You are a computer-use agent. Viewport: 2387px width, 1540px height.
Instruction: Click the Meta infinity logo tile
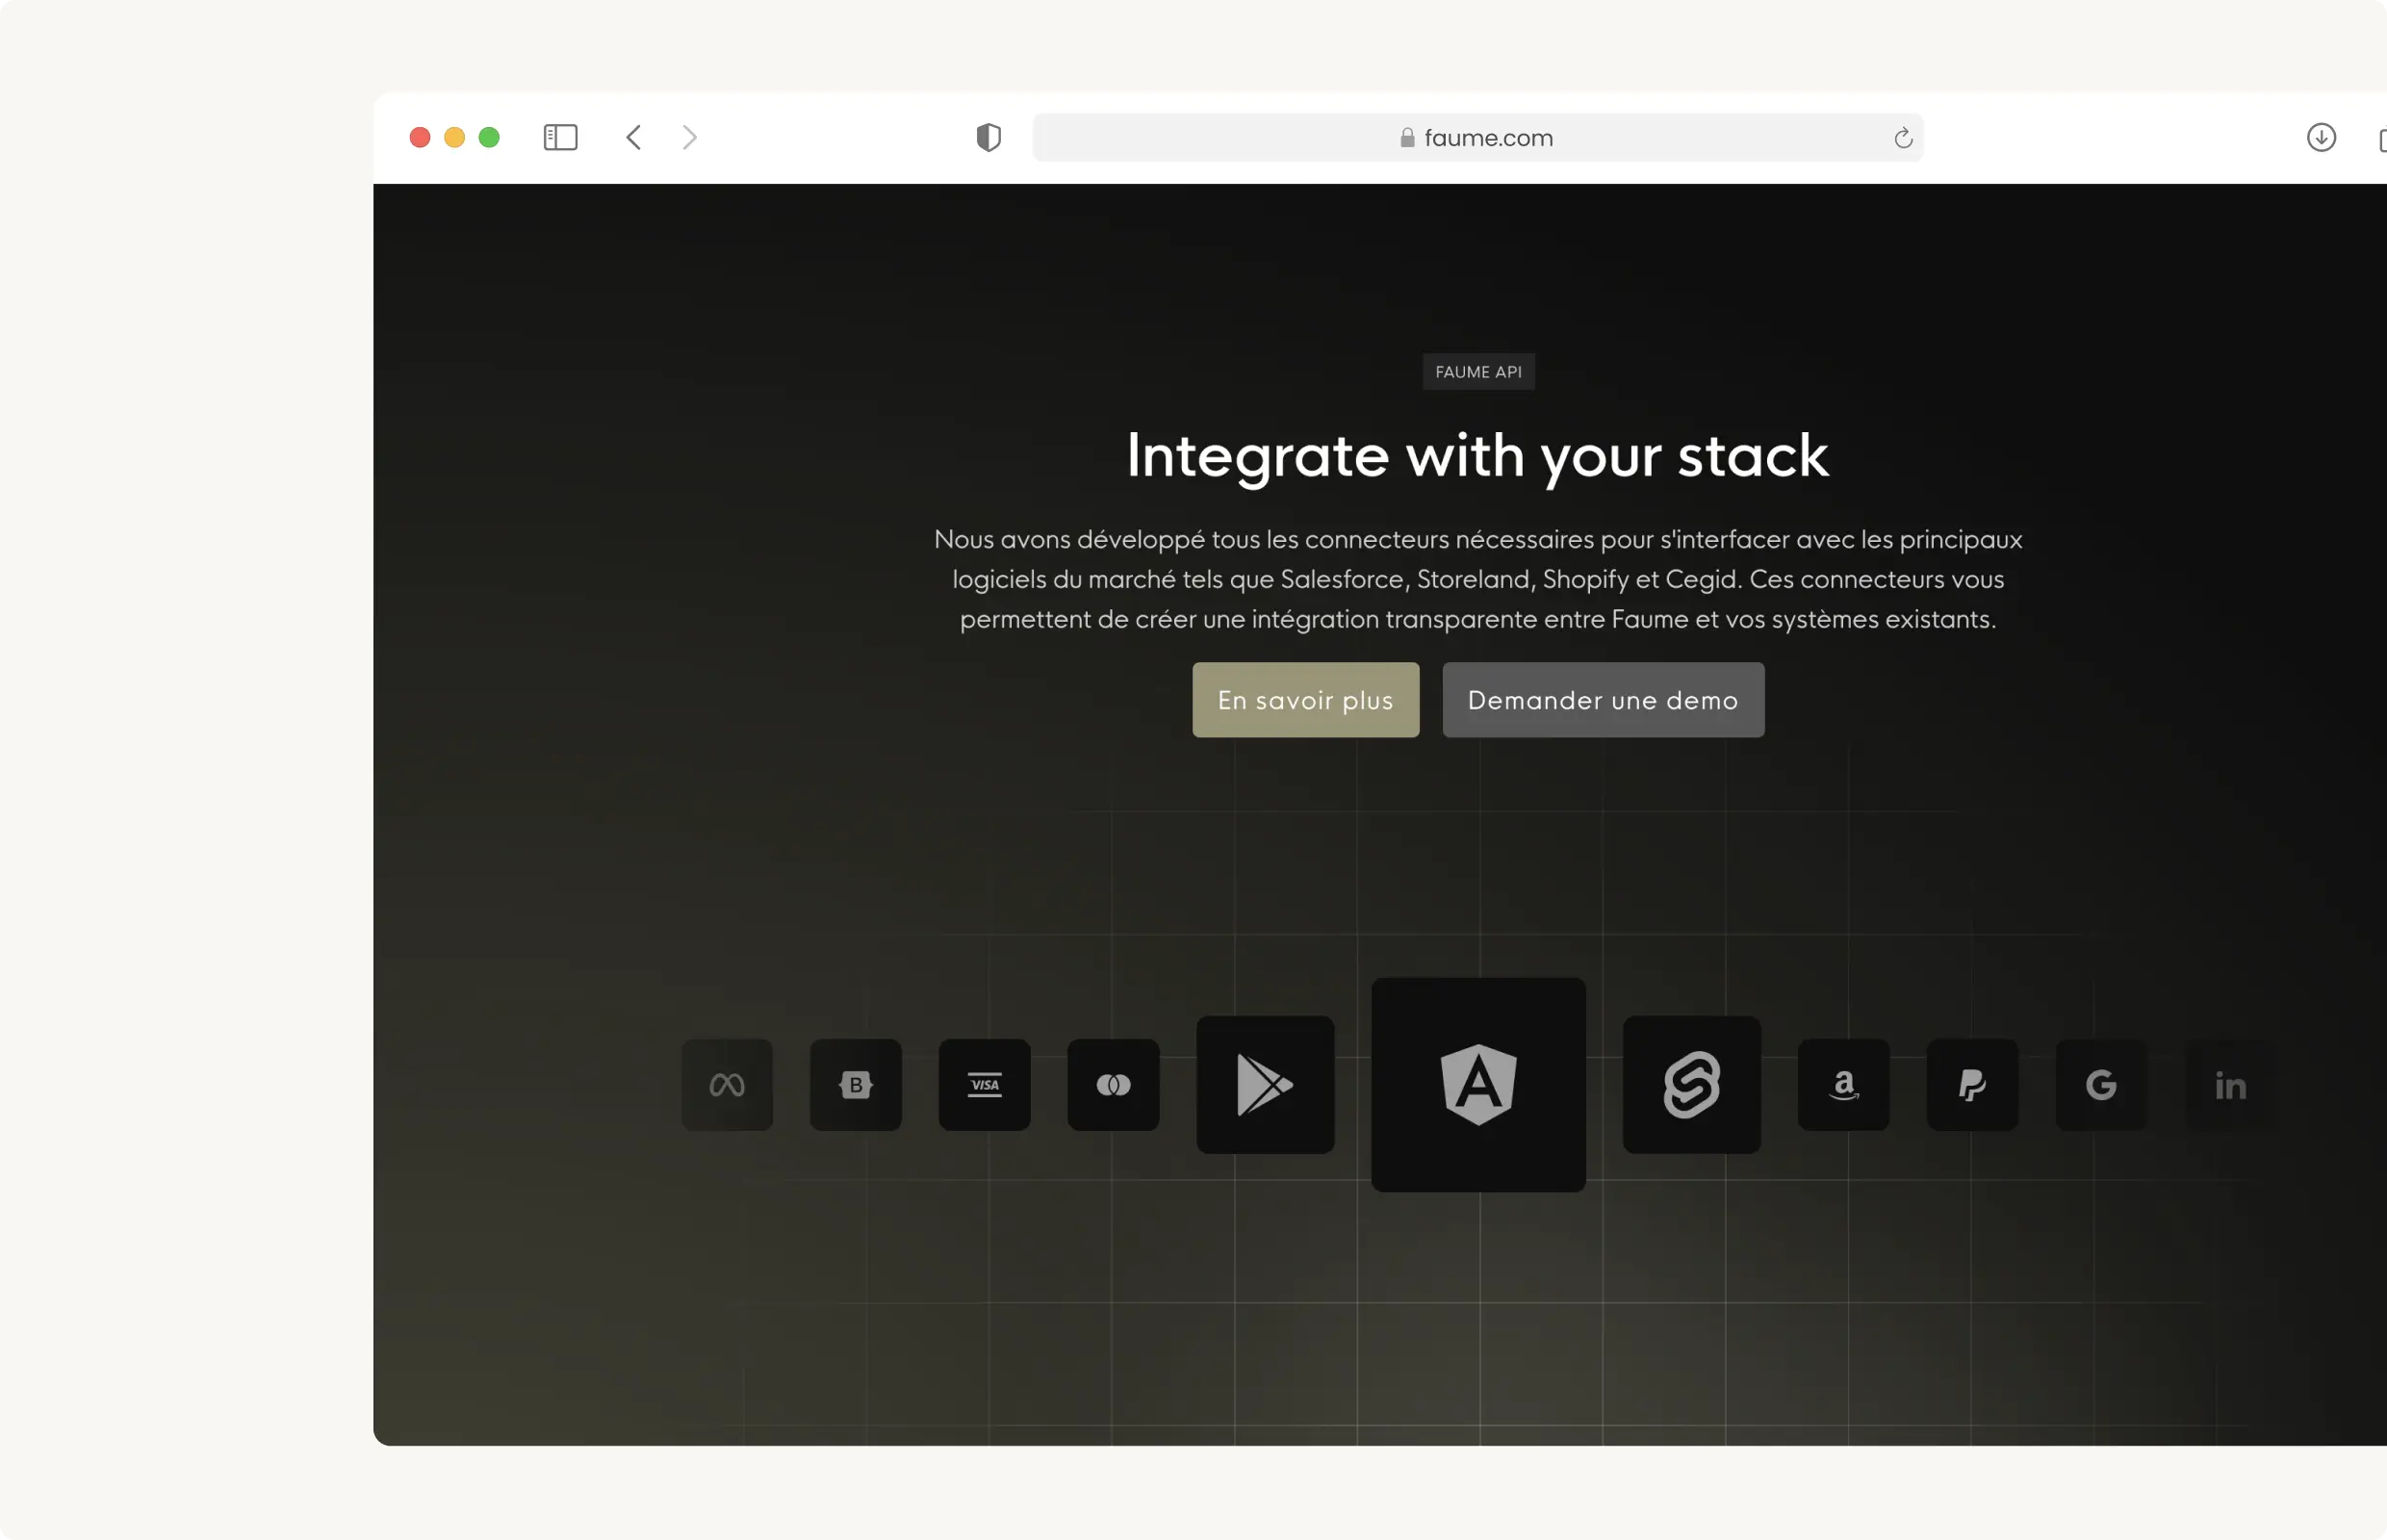(727, 1085)
